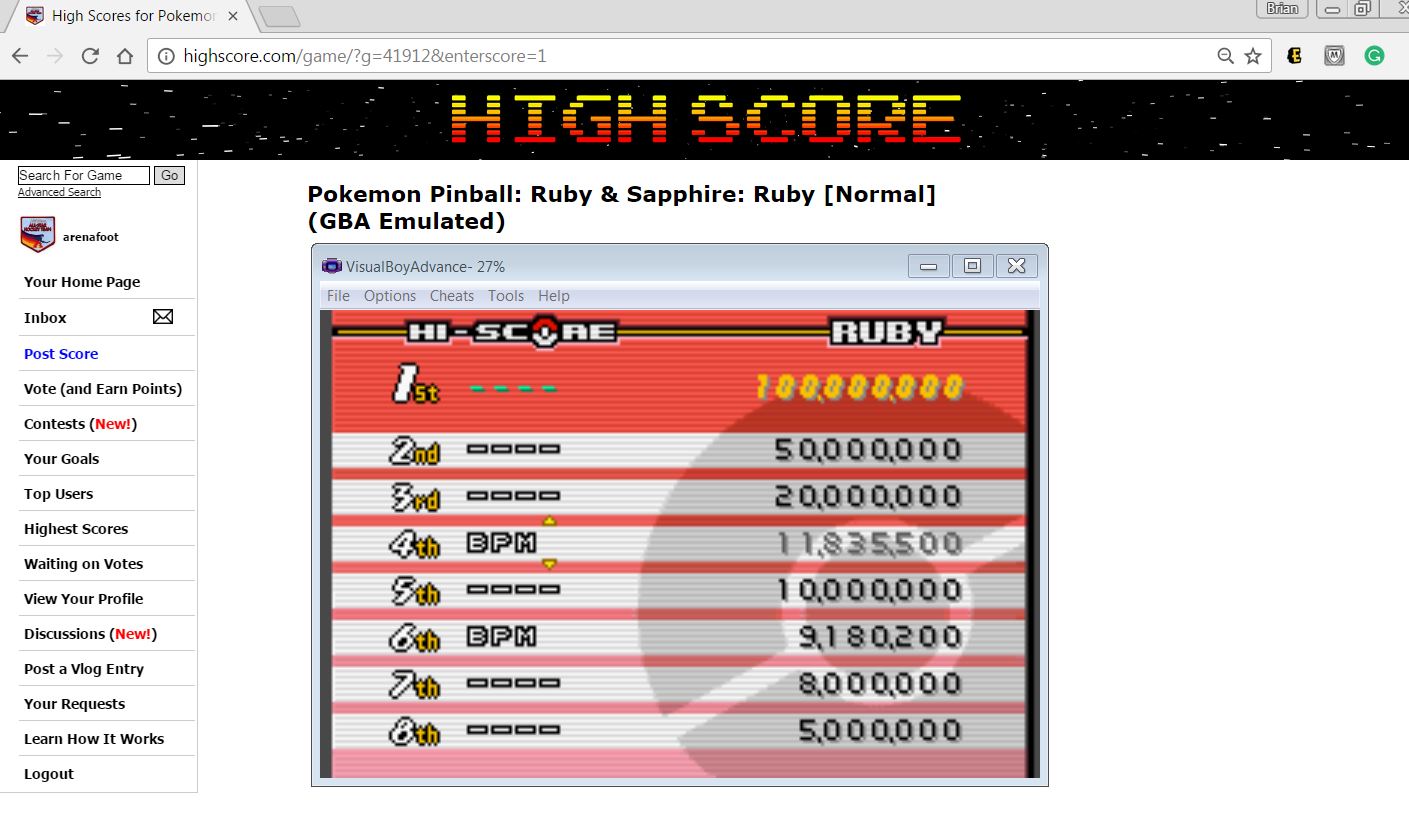The height and width of the screenshot is (839, 1409).
Task: Click the Go search button
Action: click(x=170, y=175)
